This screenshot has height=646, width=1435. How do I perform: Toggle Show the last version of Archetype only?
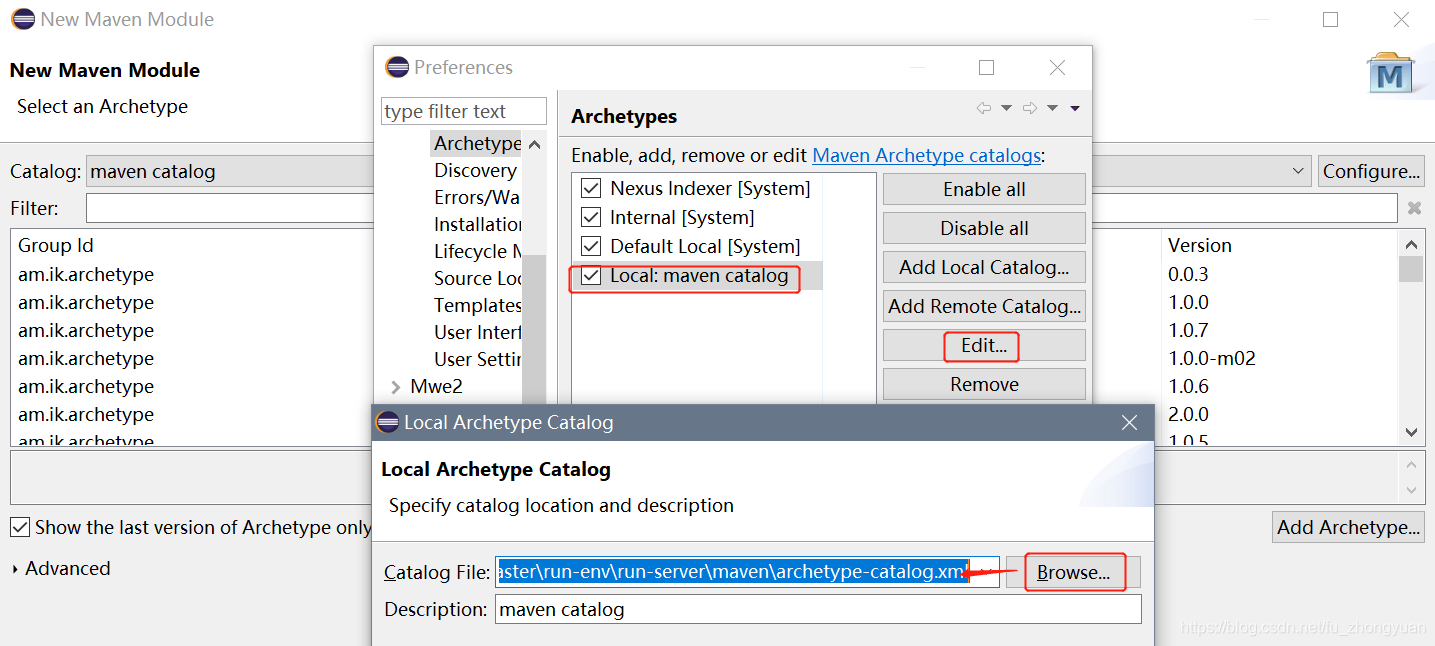[x=20, y=527]
